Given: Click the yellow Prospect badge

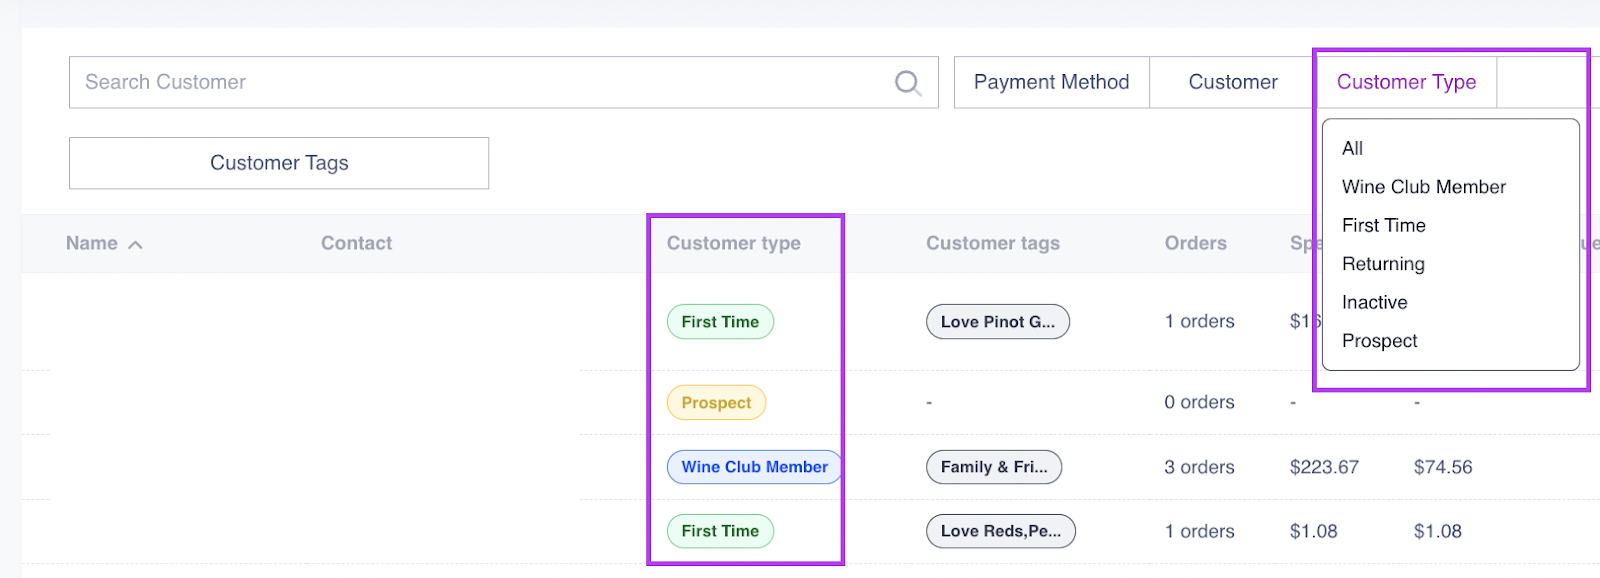Looking at the screenshot, I should click(x=716, y=403).
